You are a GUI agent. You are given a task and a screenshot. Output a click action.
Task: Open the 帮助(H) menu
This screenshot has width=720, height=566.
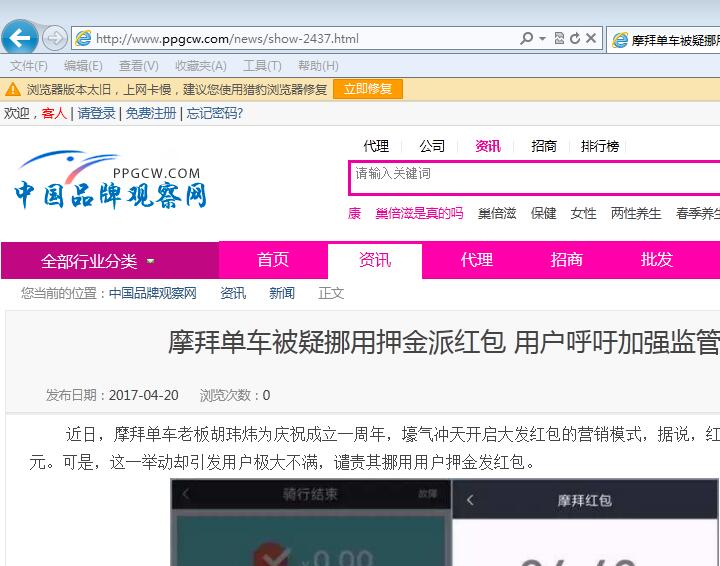point(318,66)
